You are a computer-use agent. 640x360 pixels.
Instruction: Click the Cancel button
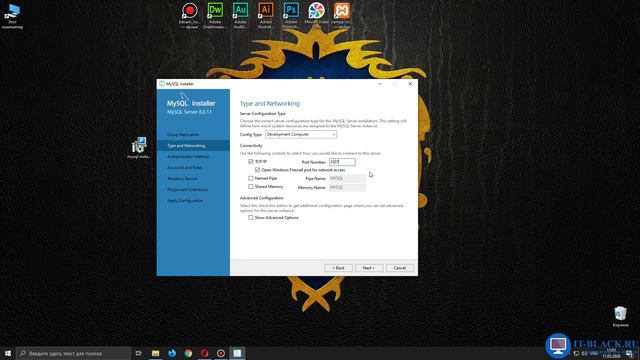[x=400, y=268]
